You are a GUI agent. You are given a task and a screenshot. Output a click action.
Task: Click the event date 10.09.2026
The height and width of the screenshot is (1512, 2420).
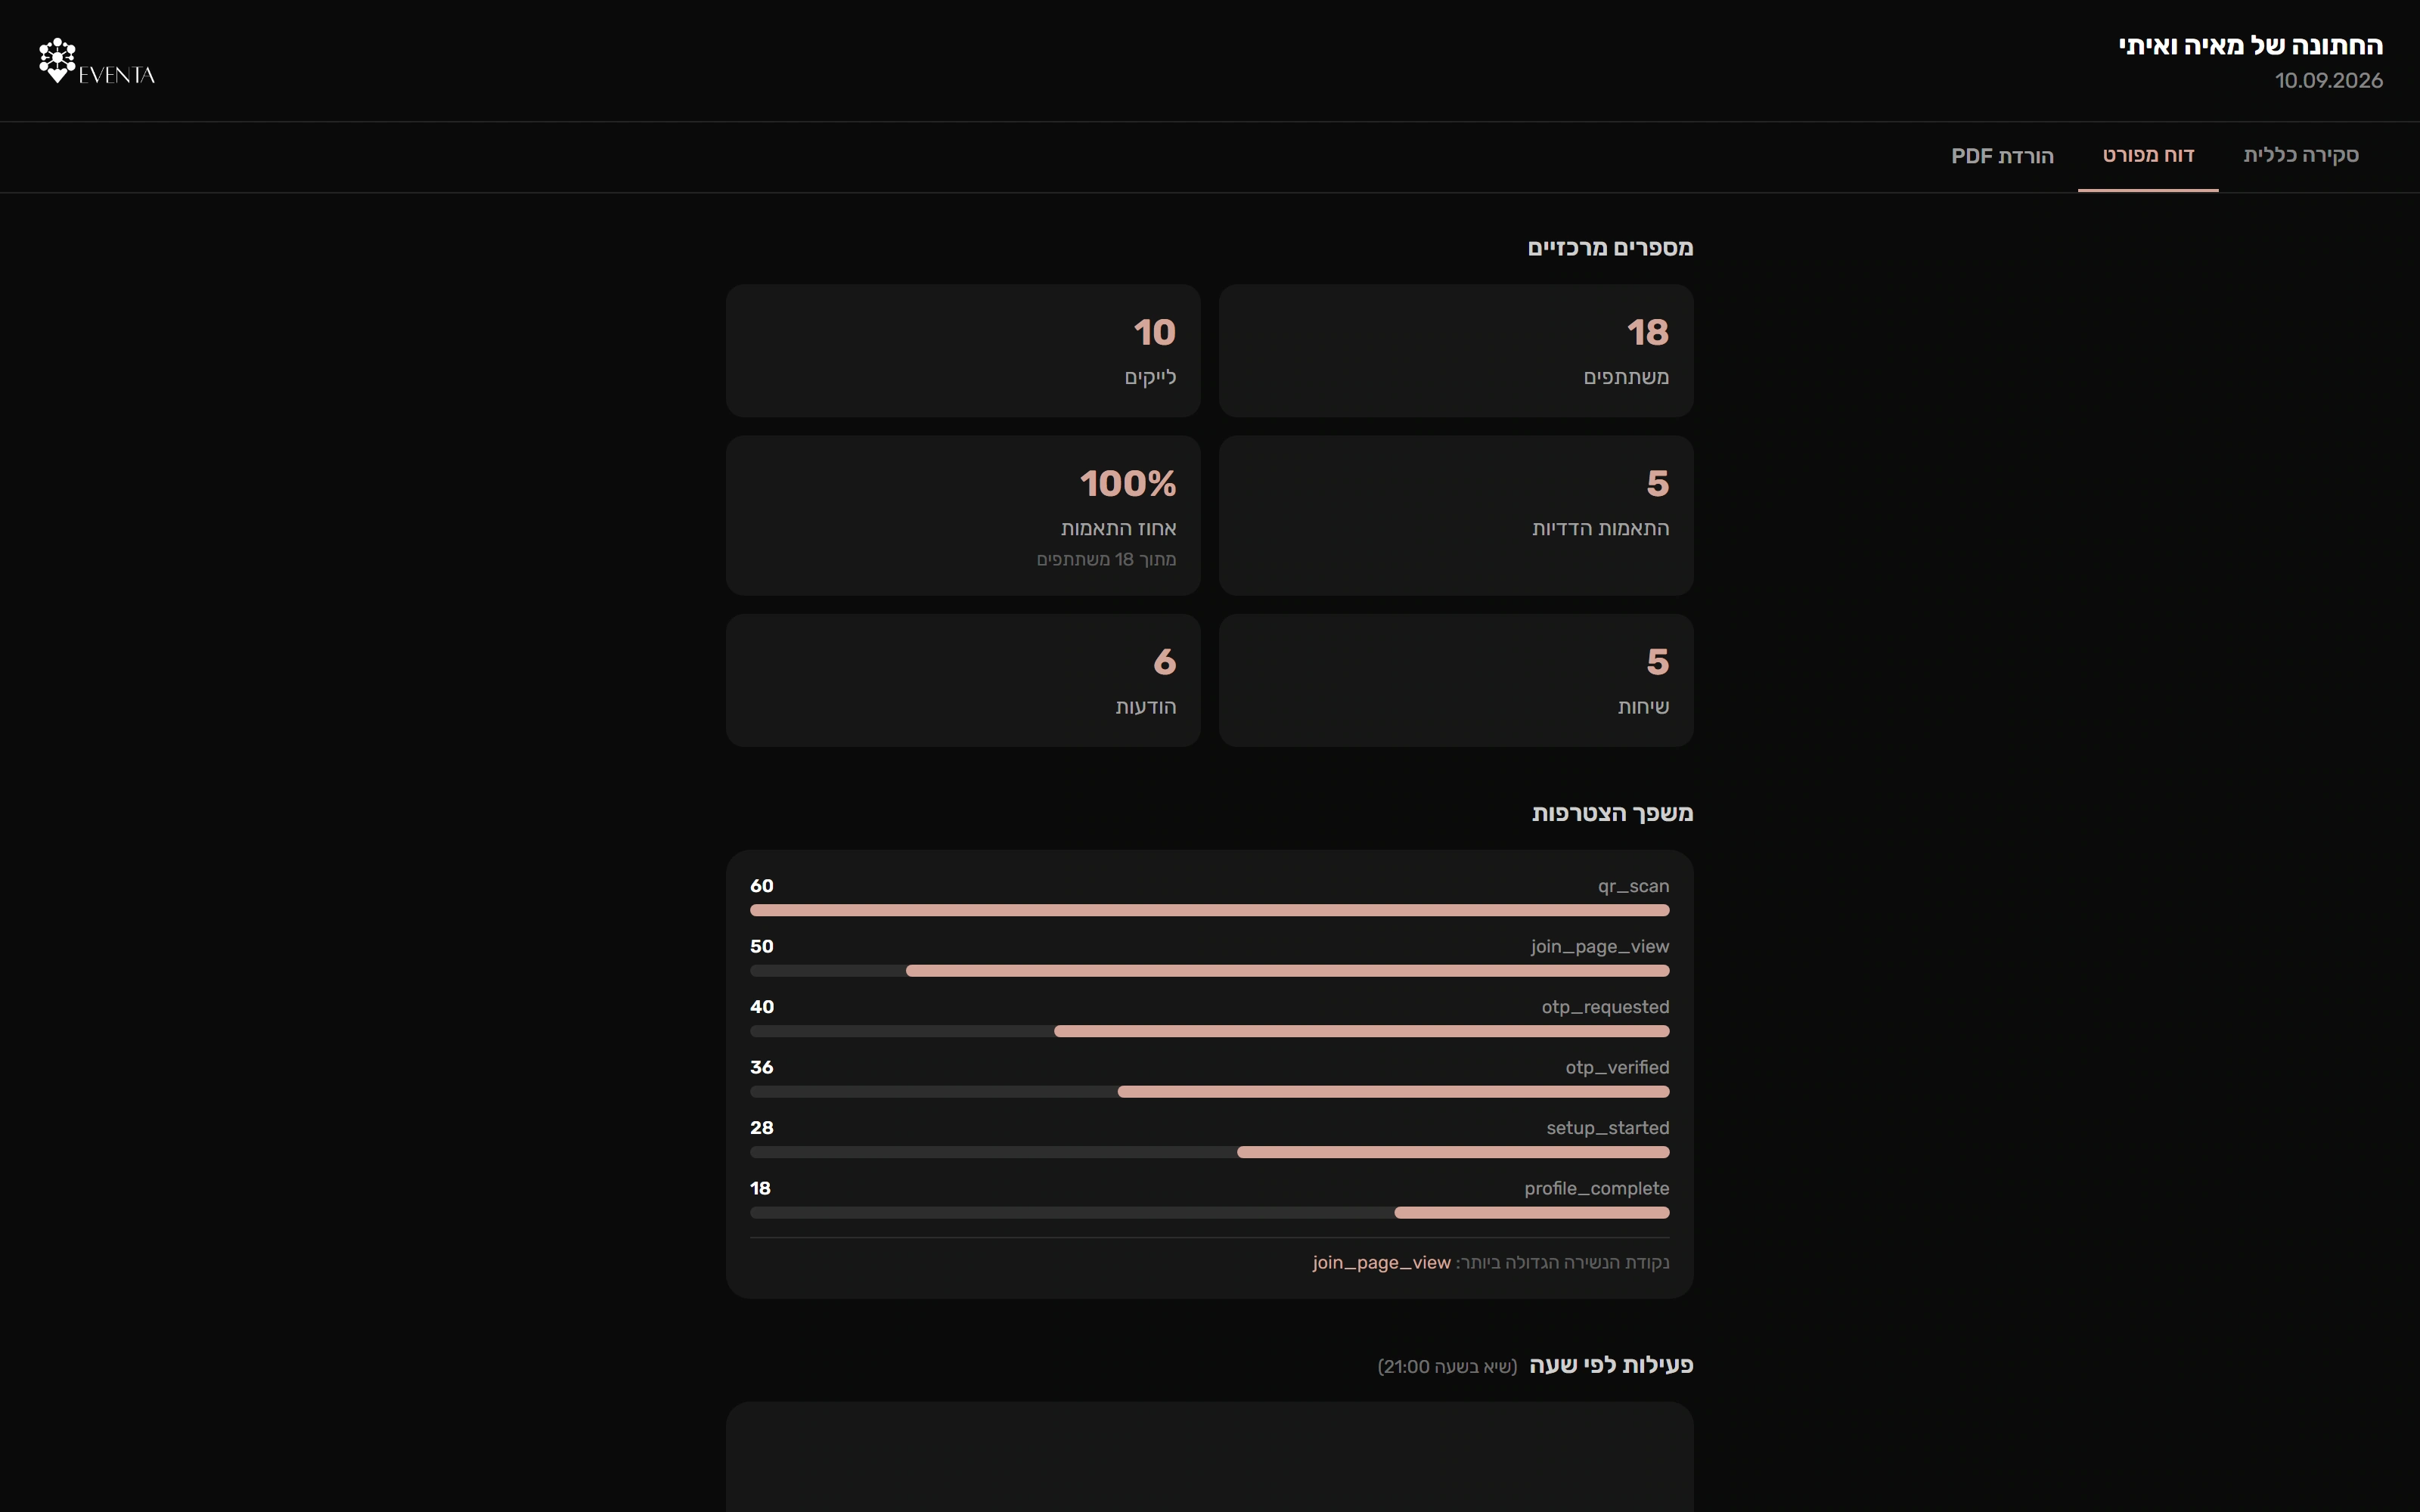2329,81
